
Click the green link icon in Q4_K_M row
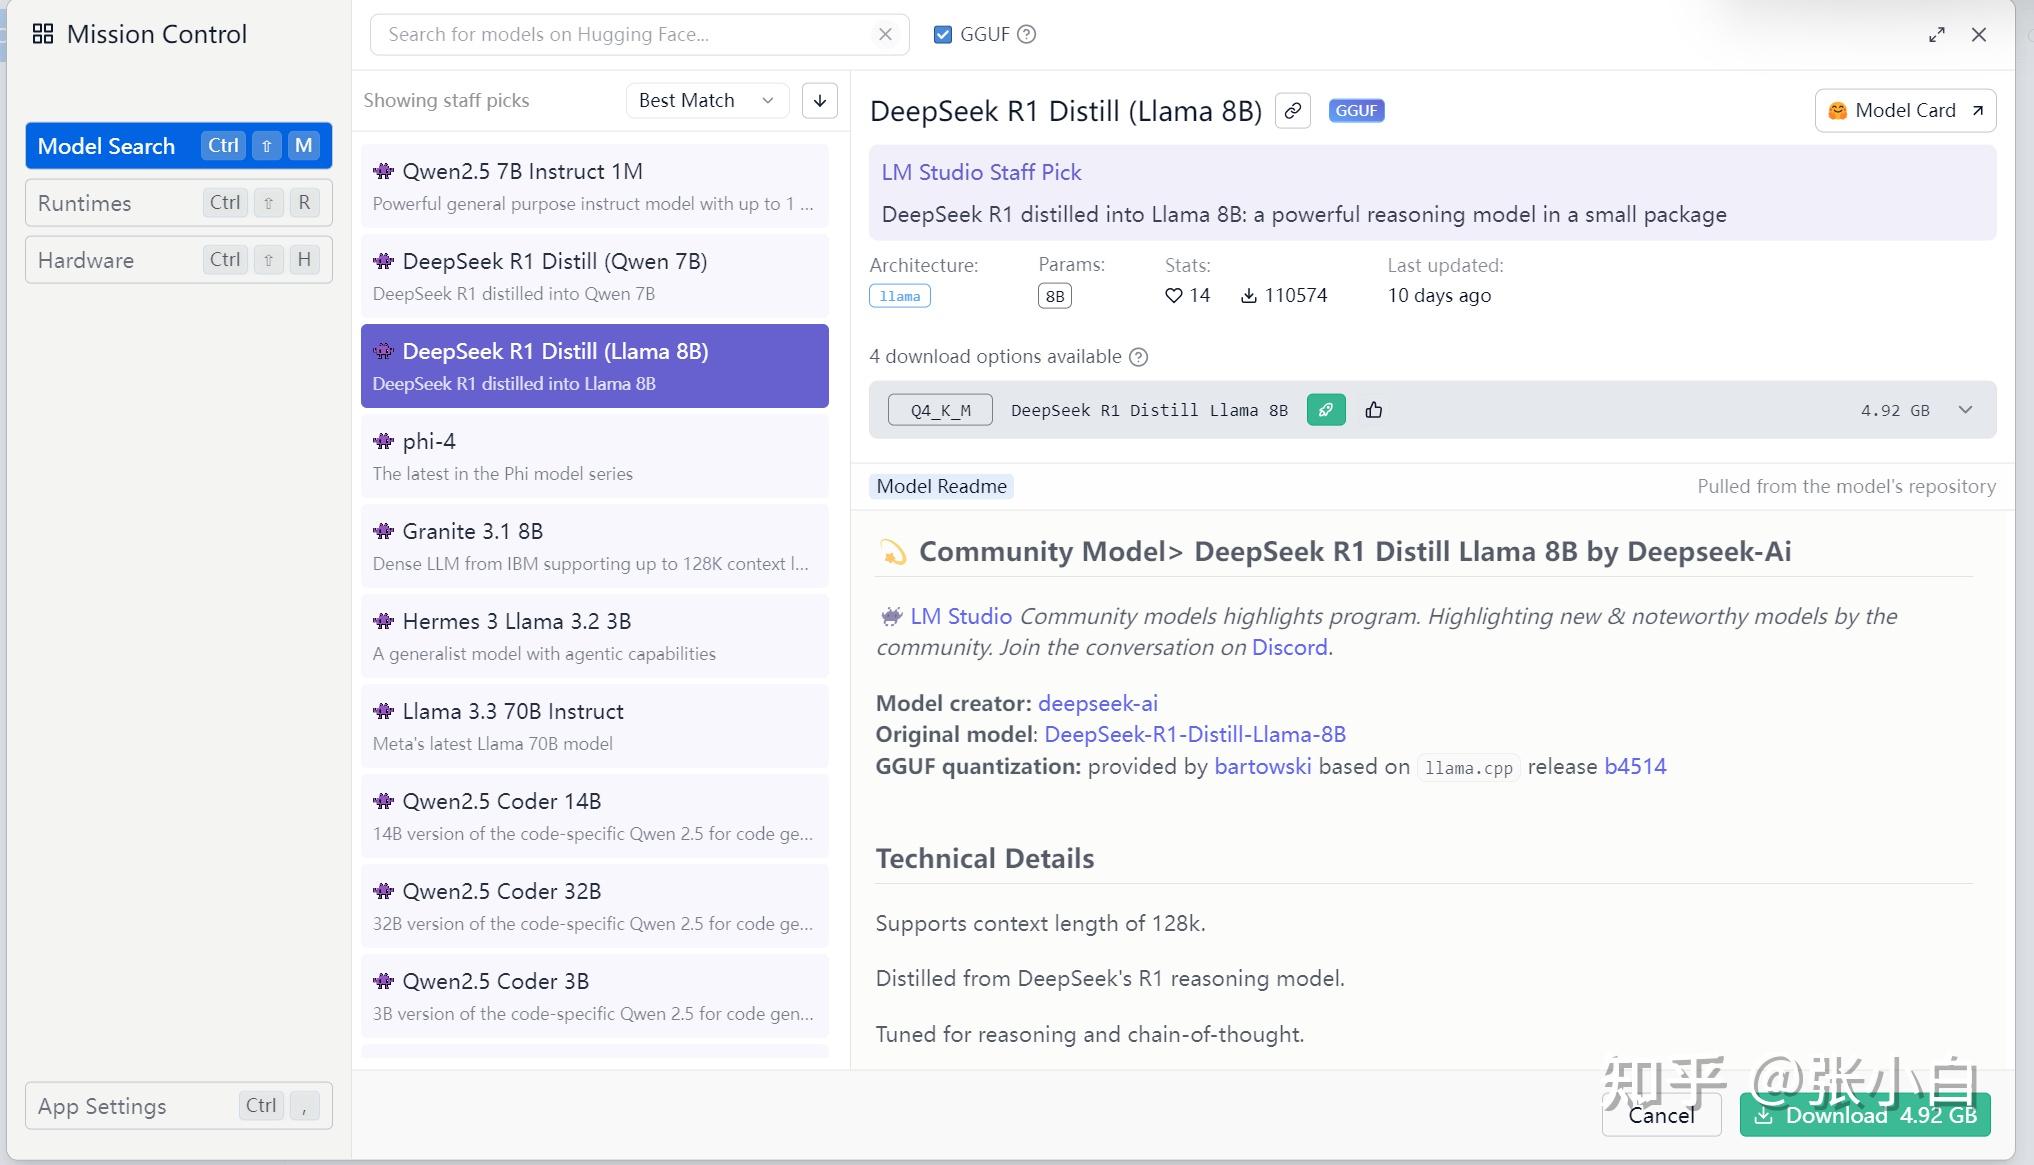[x=1325, y=410]
